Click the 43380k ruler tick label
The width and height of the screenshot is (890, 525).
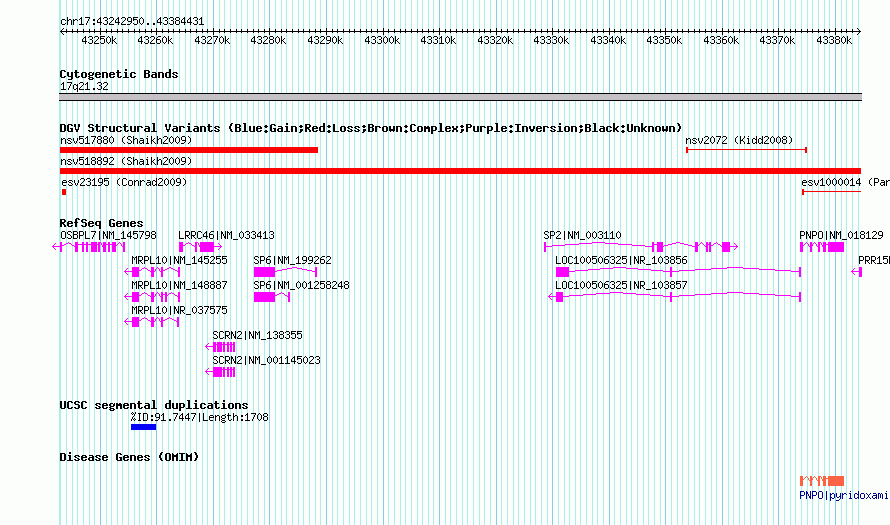(x=834, y=40)
